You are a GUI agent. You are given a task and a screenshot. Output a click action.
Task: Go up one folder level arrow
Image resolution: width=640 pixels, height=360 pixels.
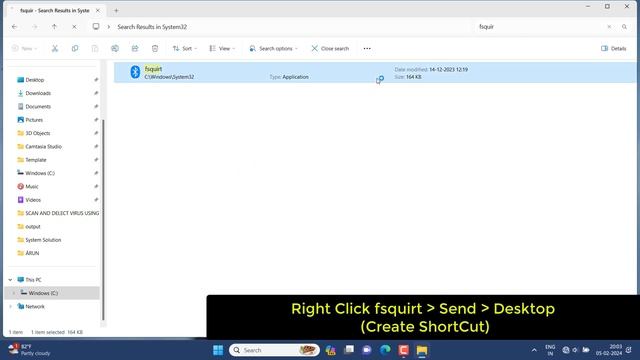[54, 27]
